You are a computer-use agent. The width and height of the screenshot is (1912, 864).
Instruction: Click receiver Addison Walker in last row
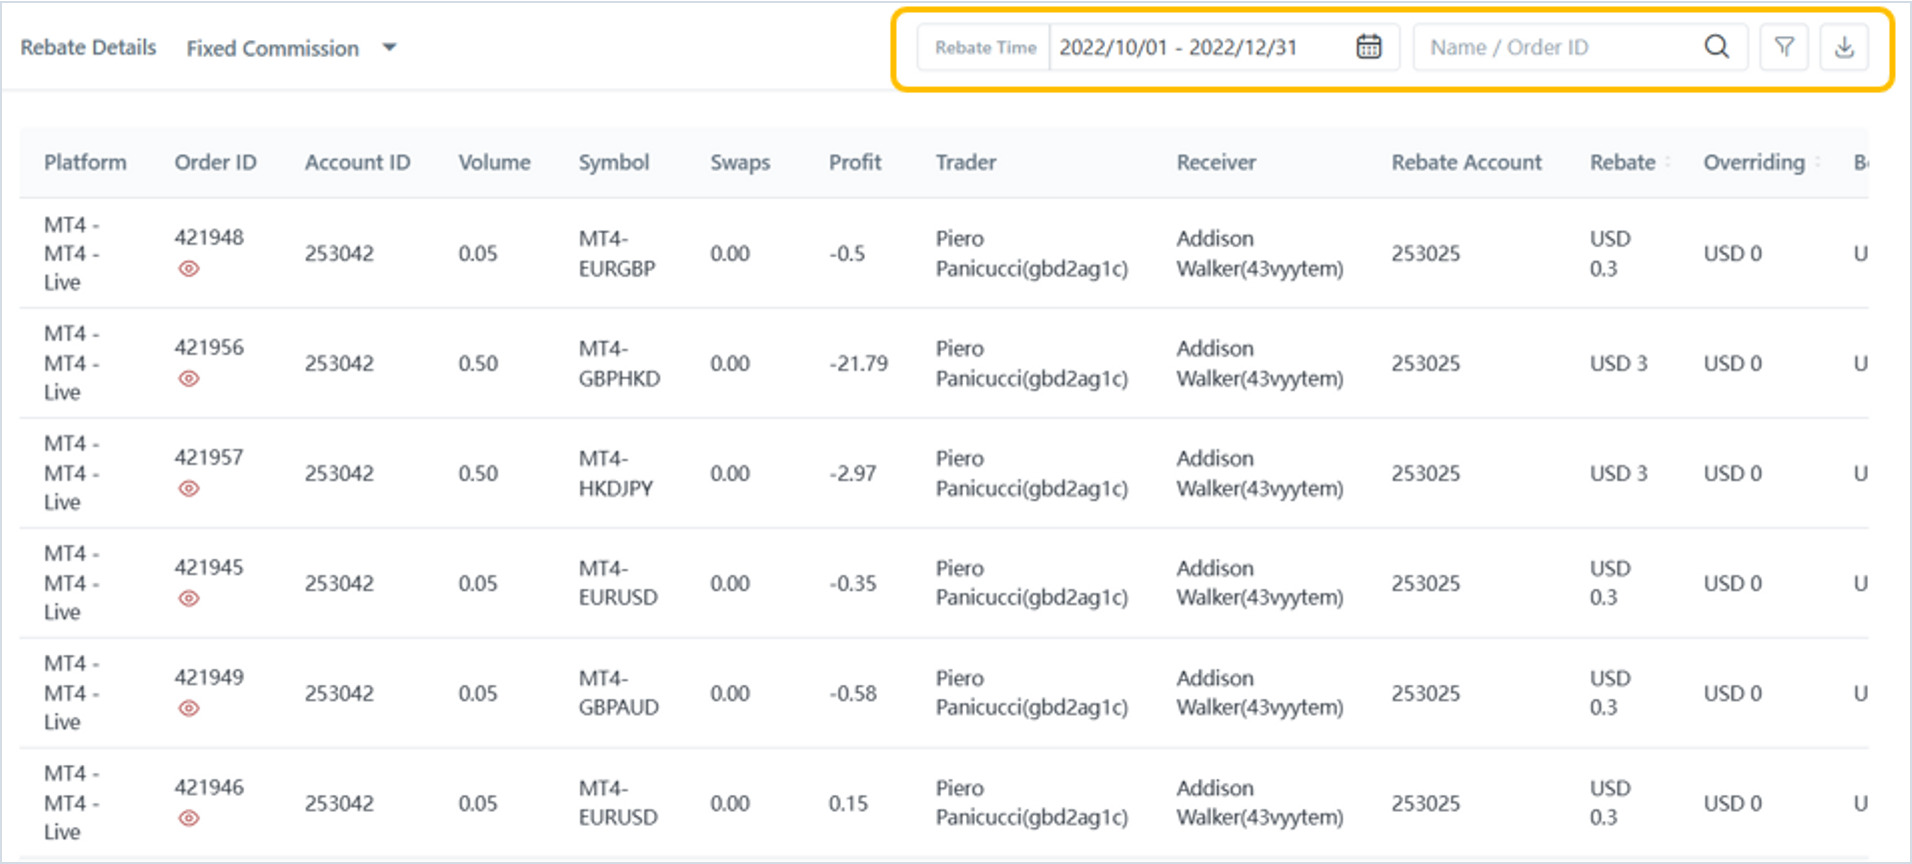click(x=1259, y=803)
